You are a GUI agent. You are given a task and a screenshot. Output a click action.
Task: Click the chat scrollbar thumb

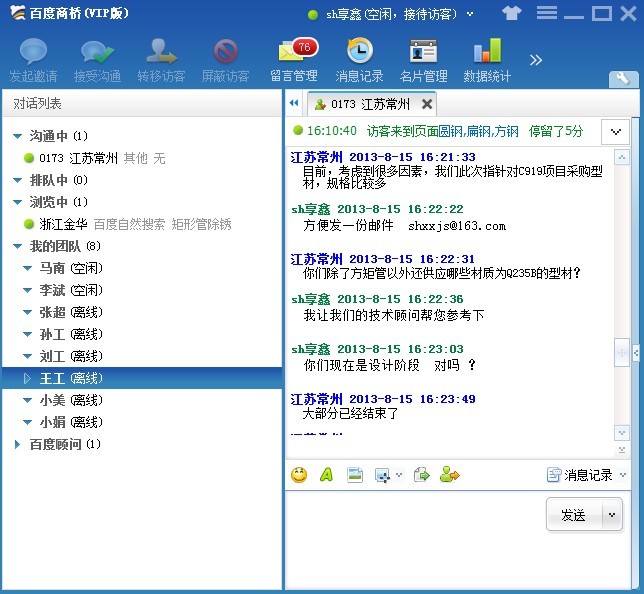pyautogui.click(x=621, y=352)
